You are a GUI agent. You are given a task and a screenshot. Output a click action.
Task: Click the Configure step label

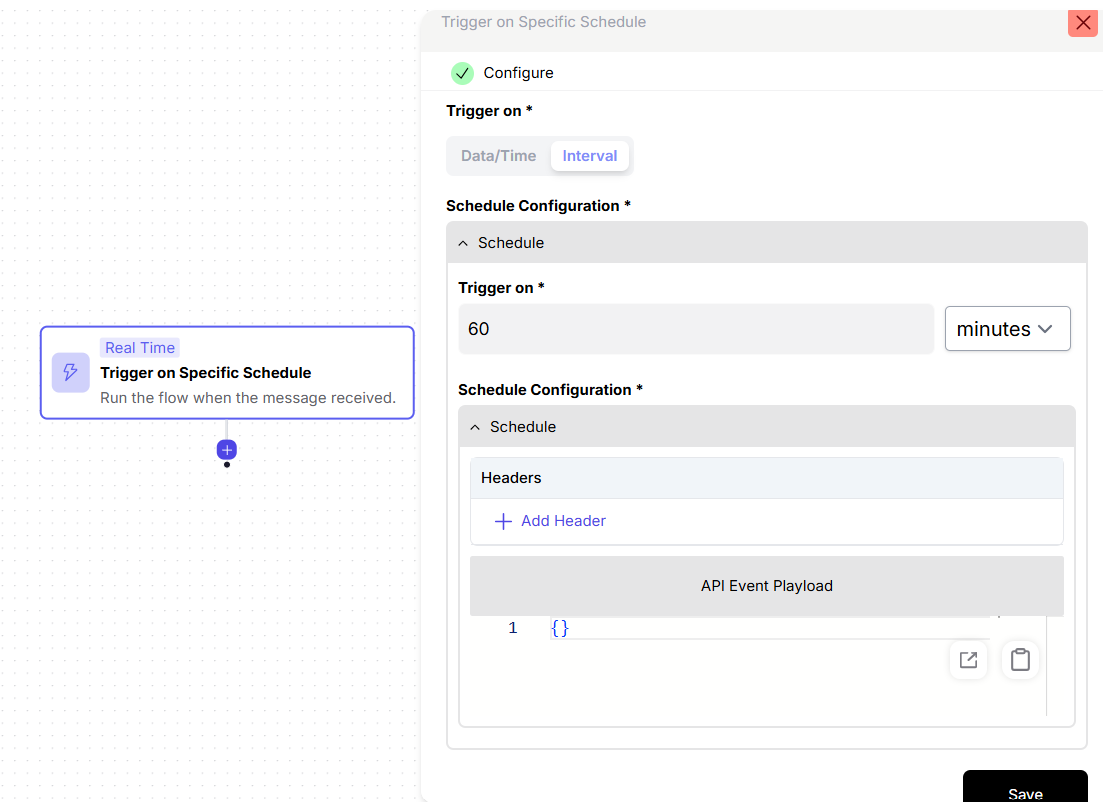point(518,73)
